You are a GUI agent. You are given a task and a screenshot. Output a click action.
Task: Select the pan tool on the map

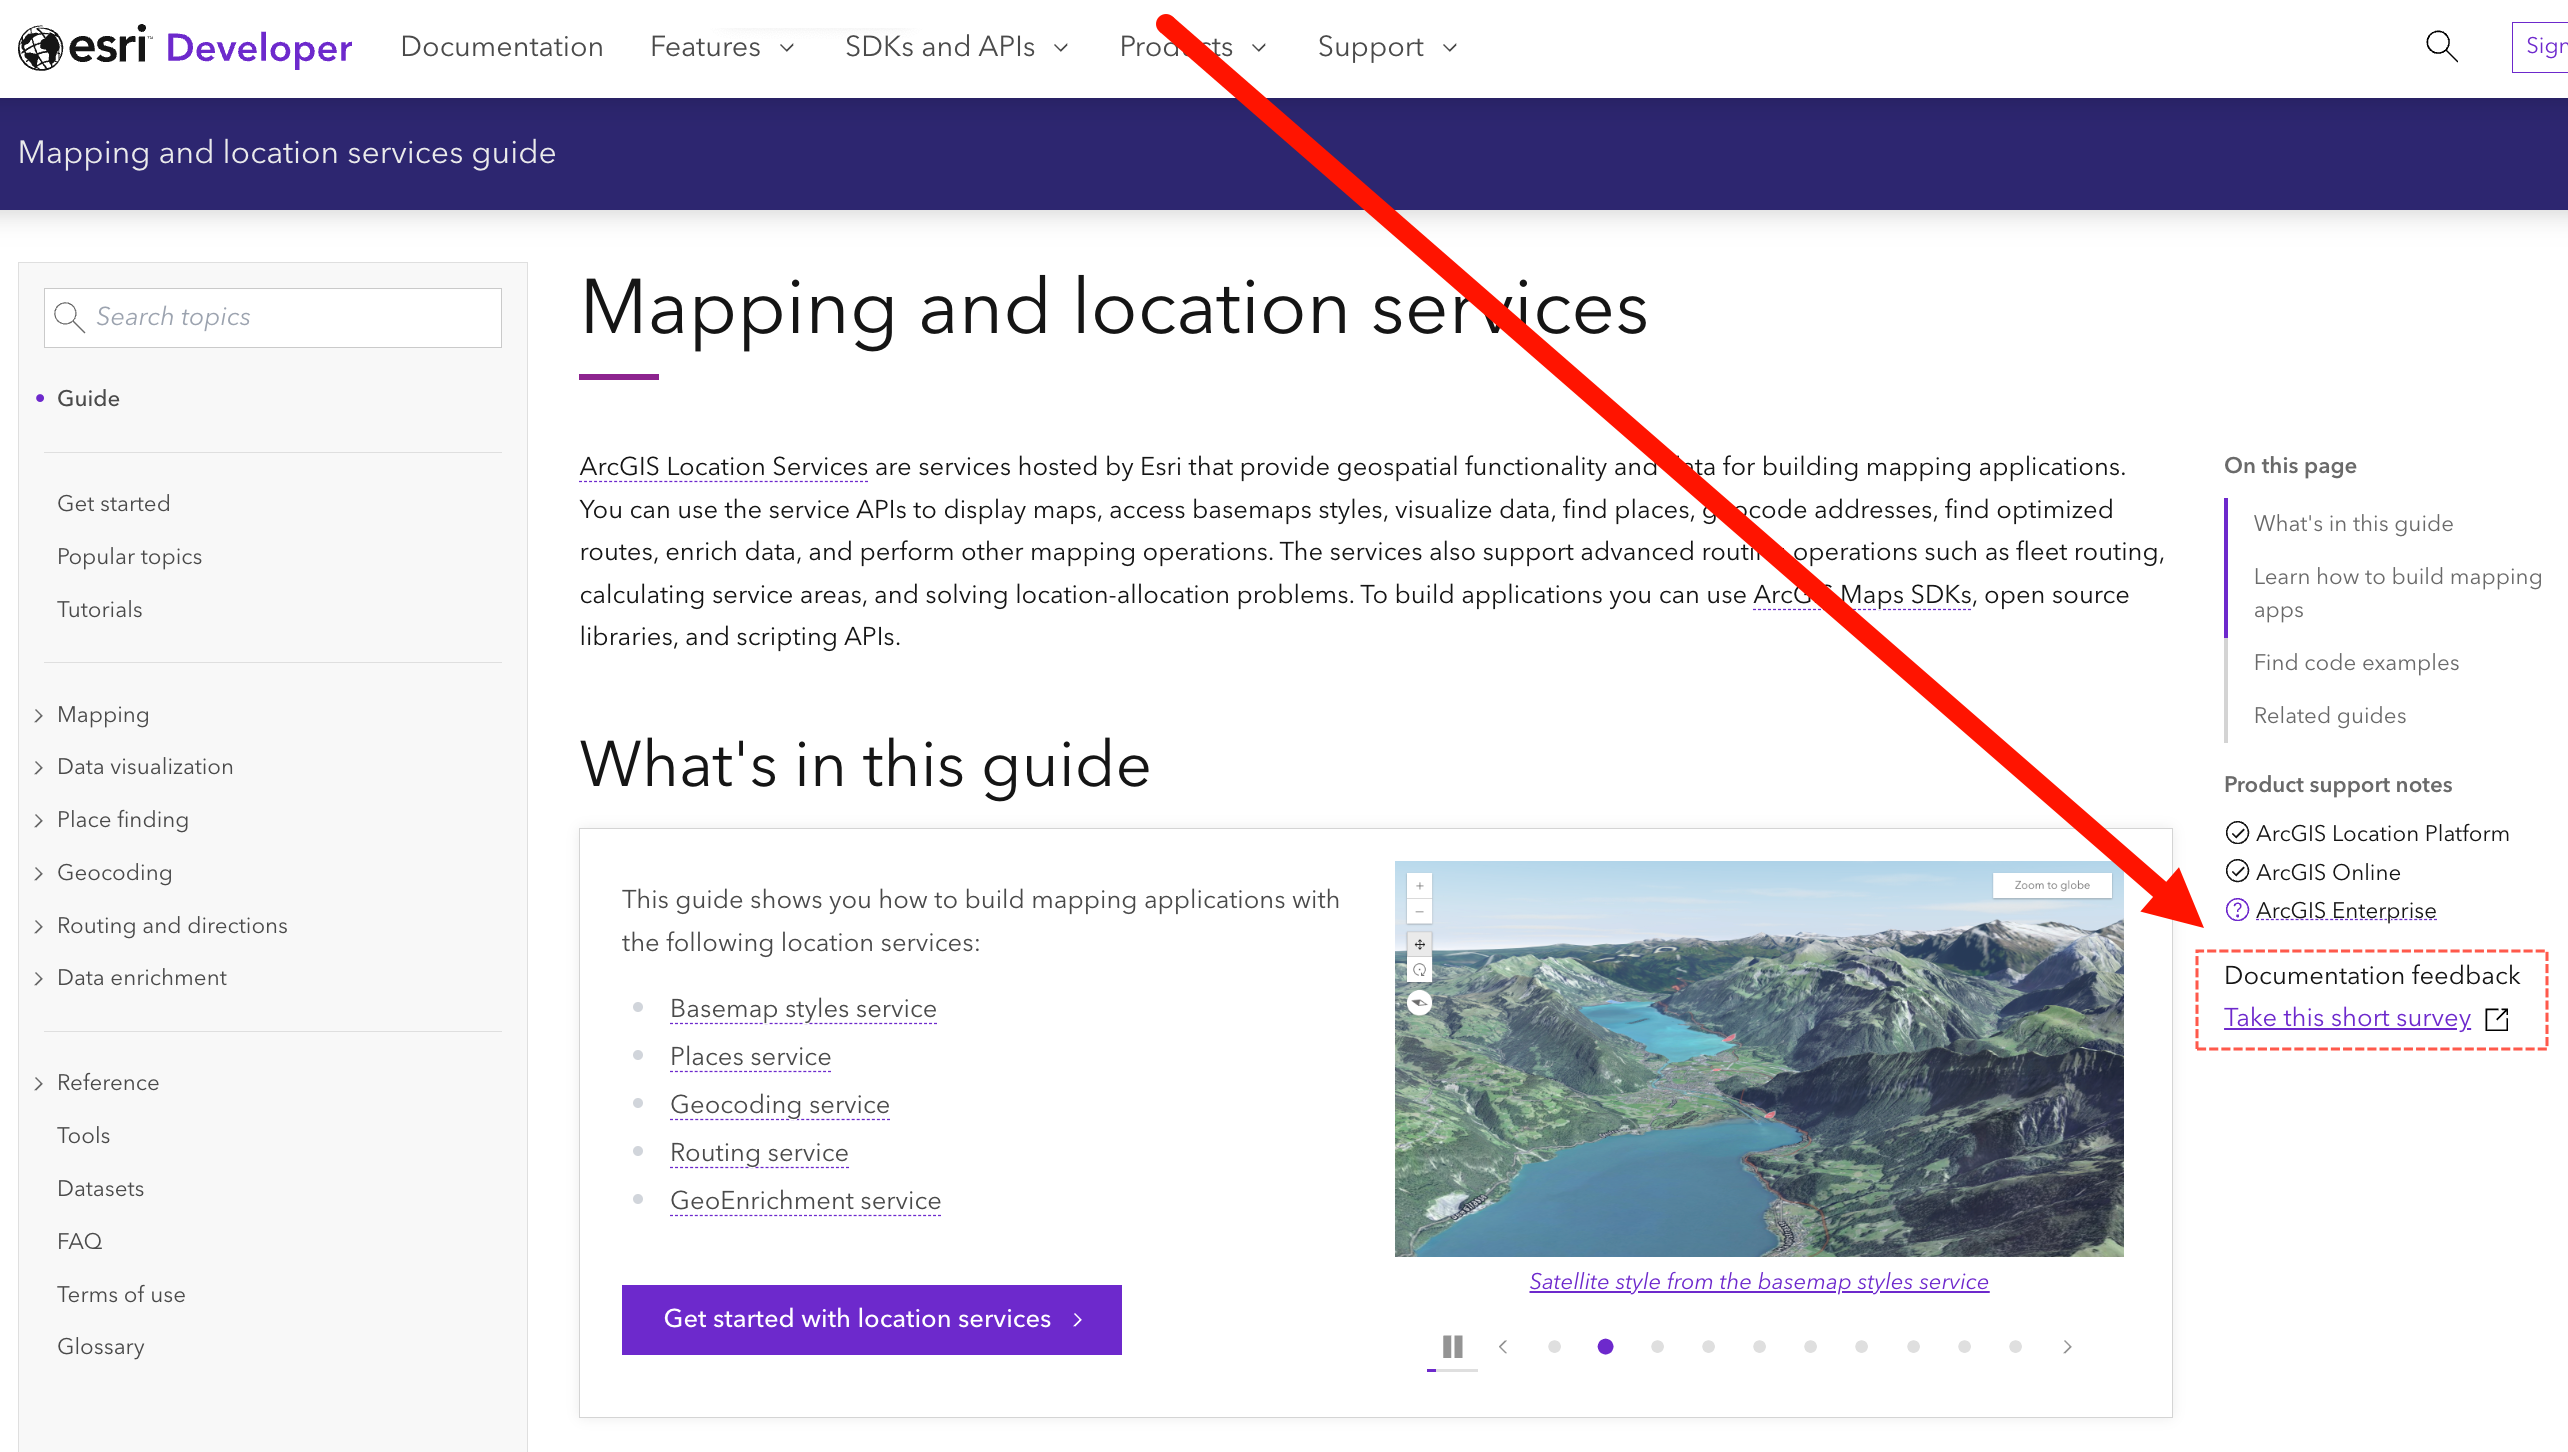(x=1419, y=944)
